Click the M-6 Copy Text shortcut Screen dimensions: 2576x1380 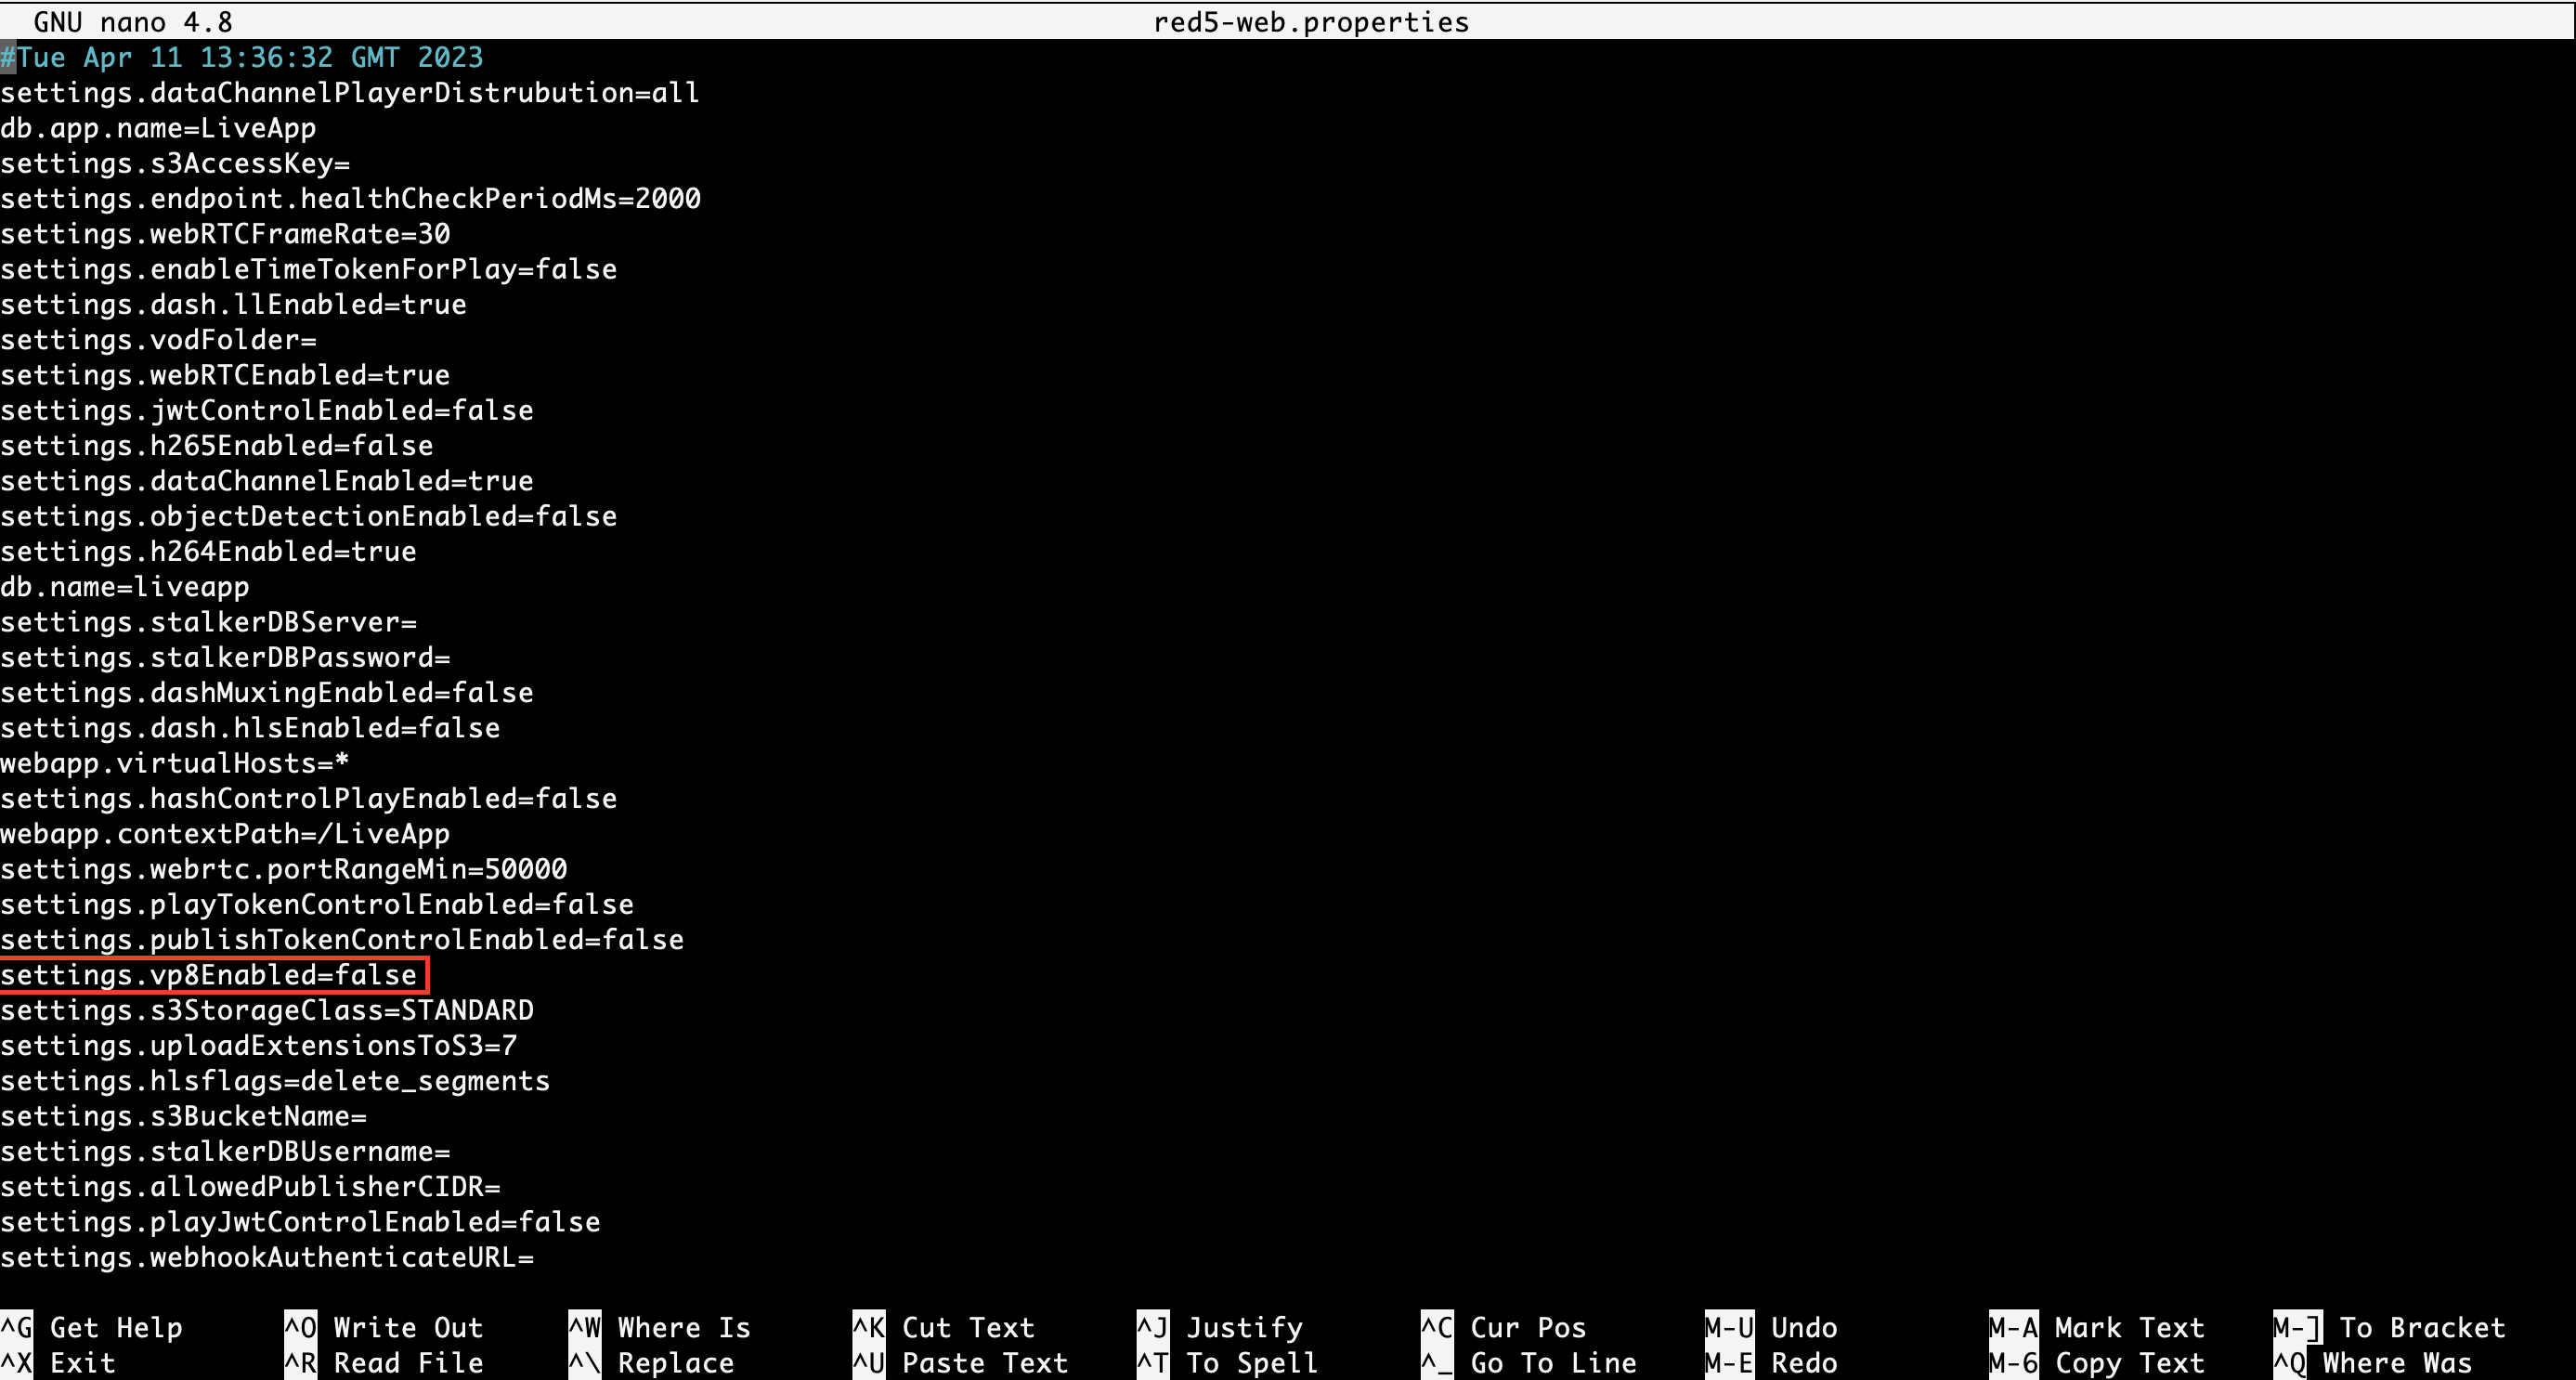pos(2097,1363)
